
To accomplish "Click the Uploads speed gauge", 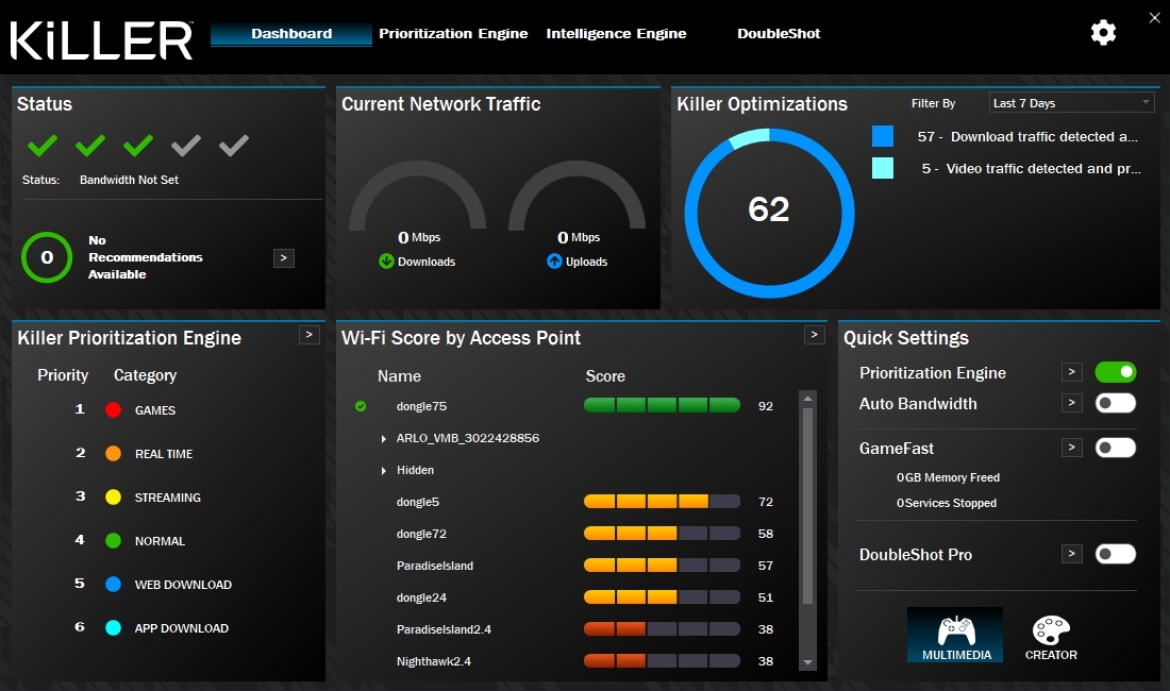I will (577, 196).
